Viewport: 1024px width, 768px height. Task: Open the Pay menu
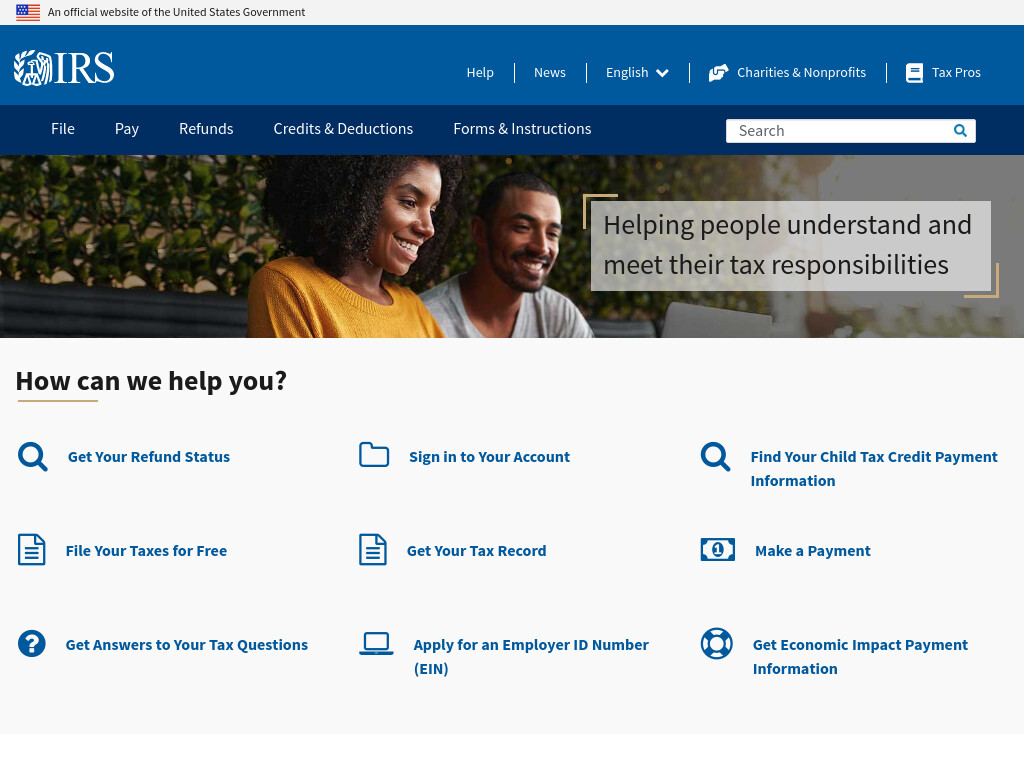pos(127,129)
